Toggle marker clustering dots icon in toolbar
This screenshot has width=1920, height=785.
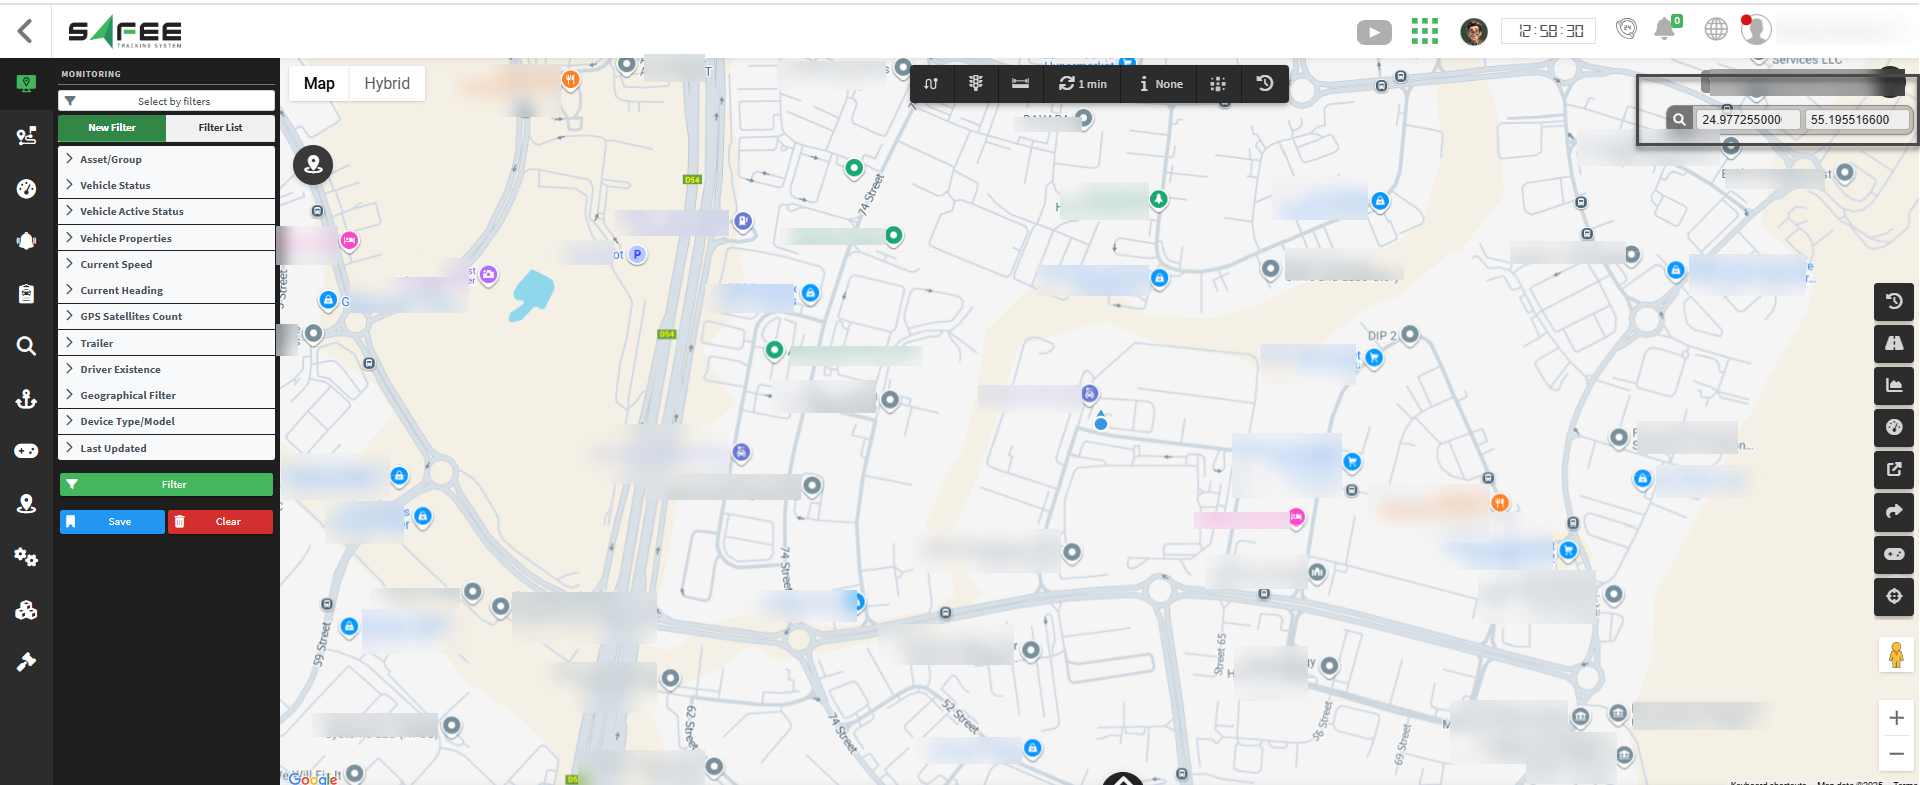1217,84
